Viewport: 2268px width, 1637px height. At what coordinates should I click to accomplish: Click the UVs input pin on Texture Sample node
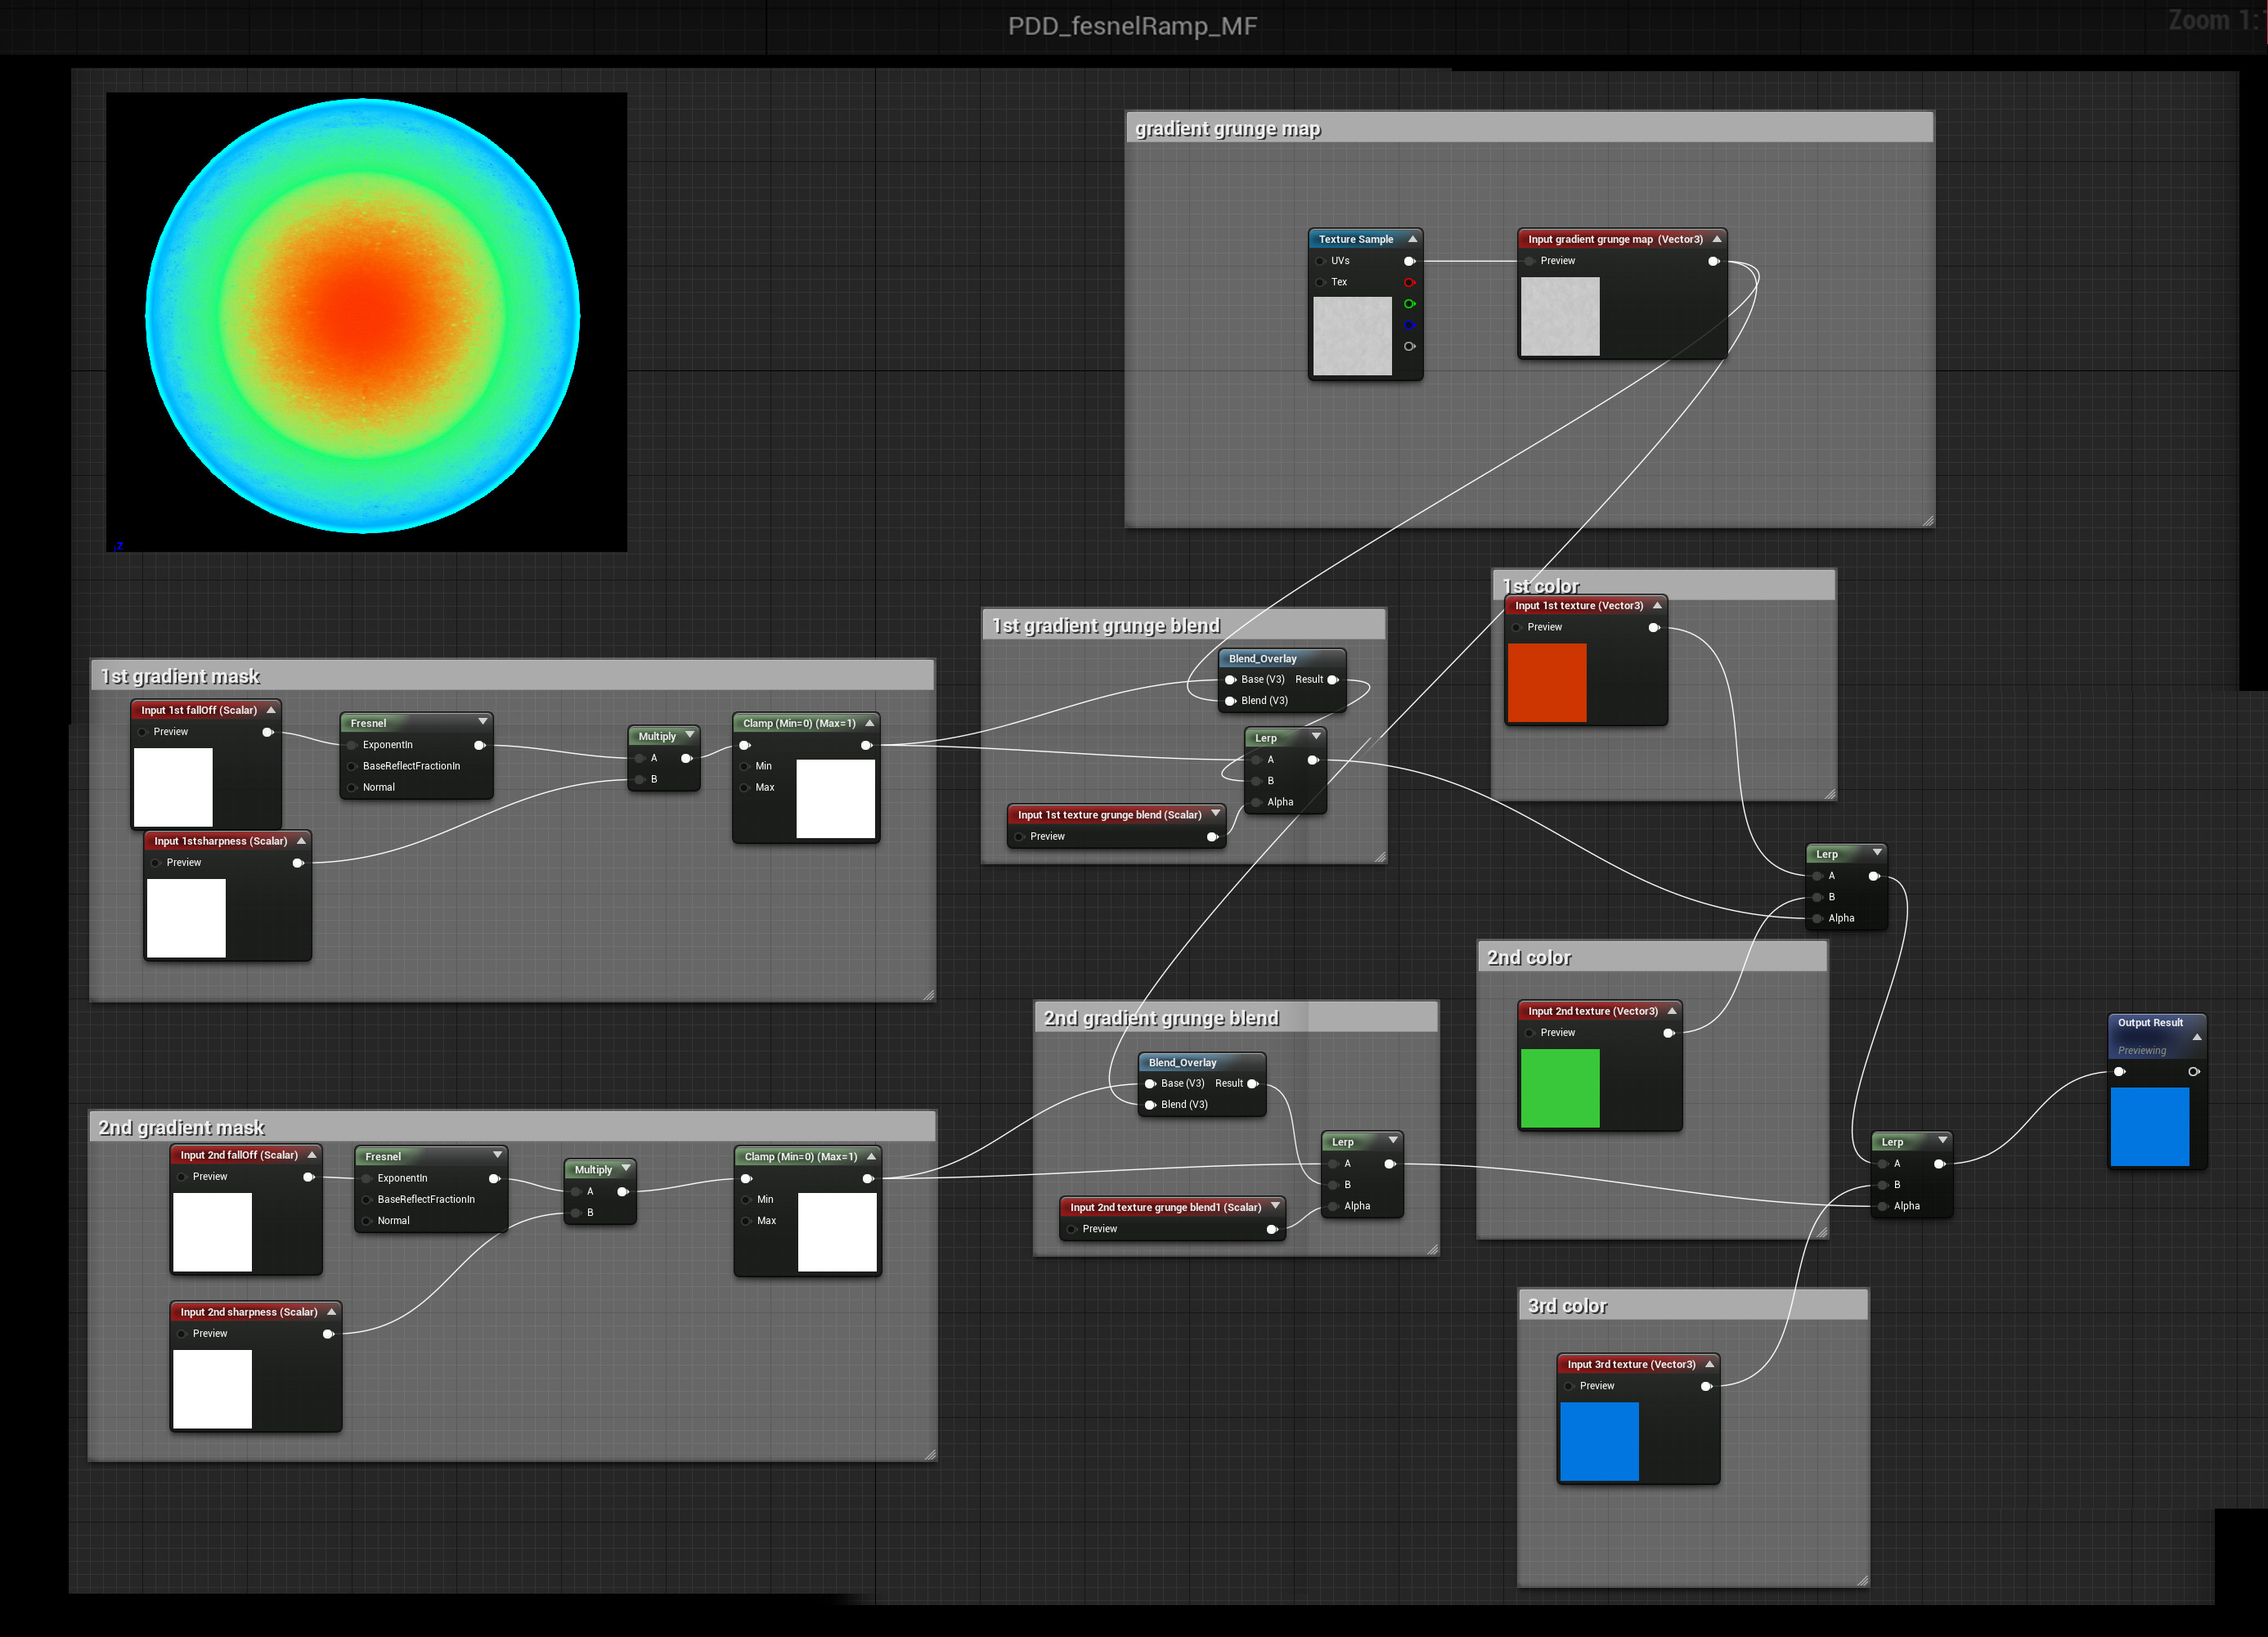(1321, 261)
